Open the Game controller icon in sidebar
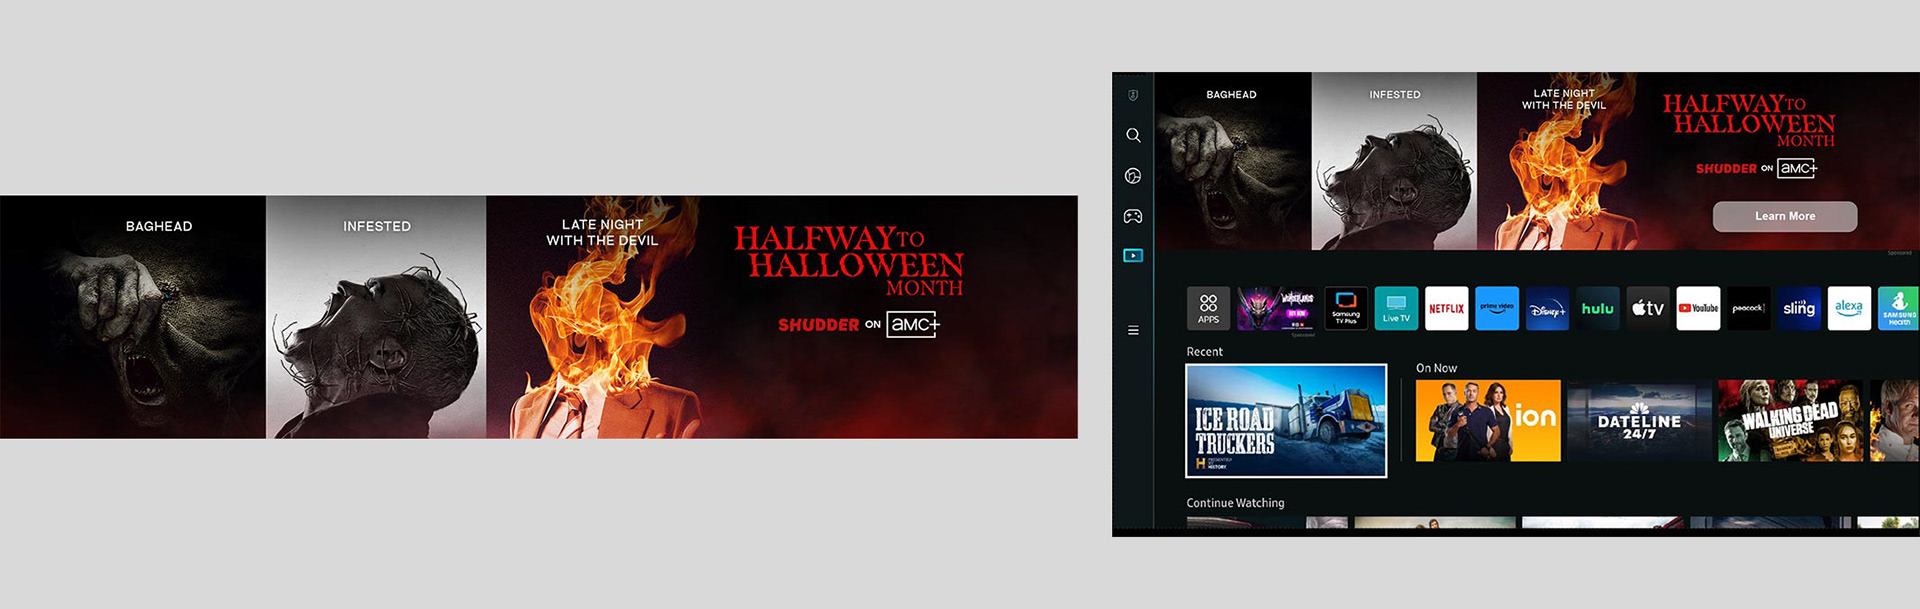The image size is (1920, 609). 1133,216
